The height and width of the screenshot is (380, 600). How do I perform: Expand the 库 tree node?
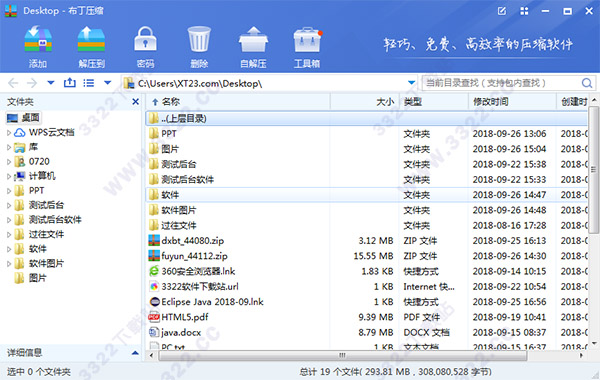coord(9,147)
